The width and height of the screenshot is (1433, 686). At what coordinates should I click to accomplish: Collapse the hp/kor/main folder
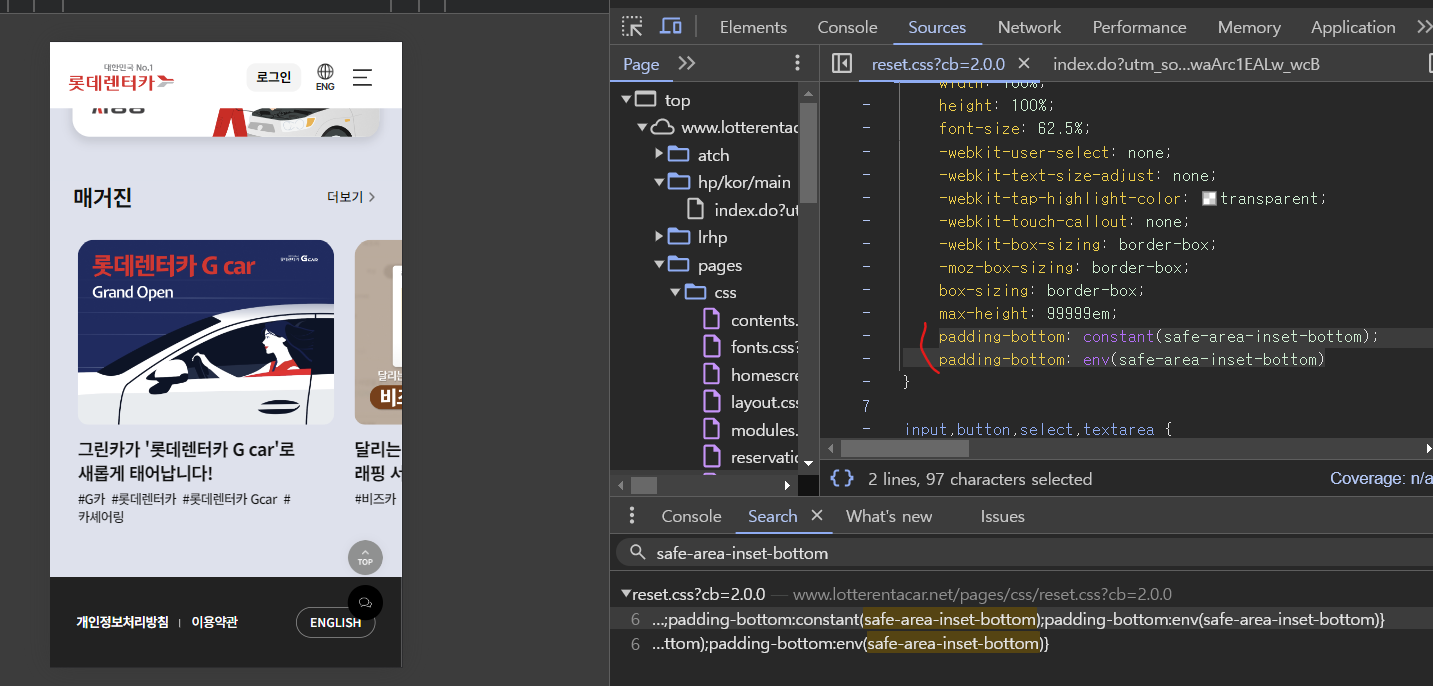pyautogui.click(x=659, y=182)
